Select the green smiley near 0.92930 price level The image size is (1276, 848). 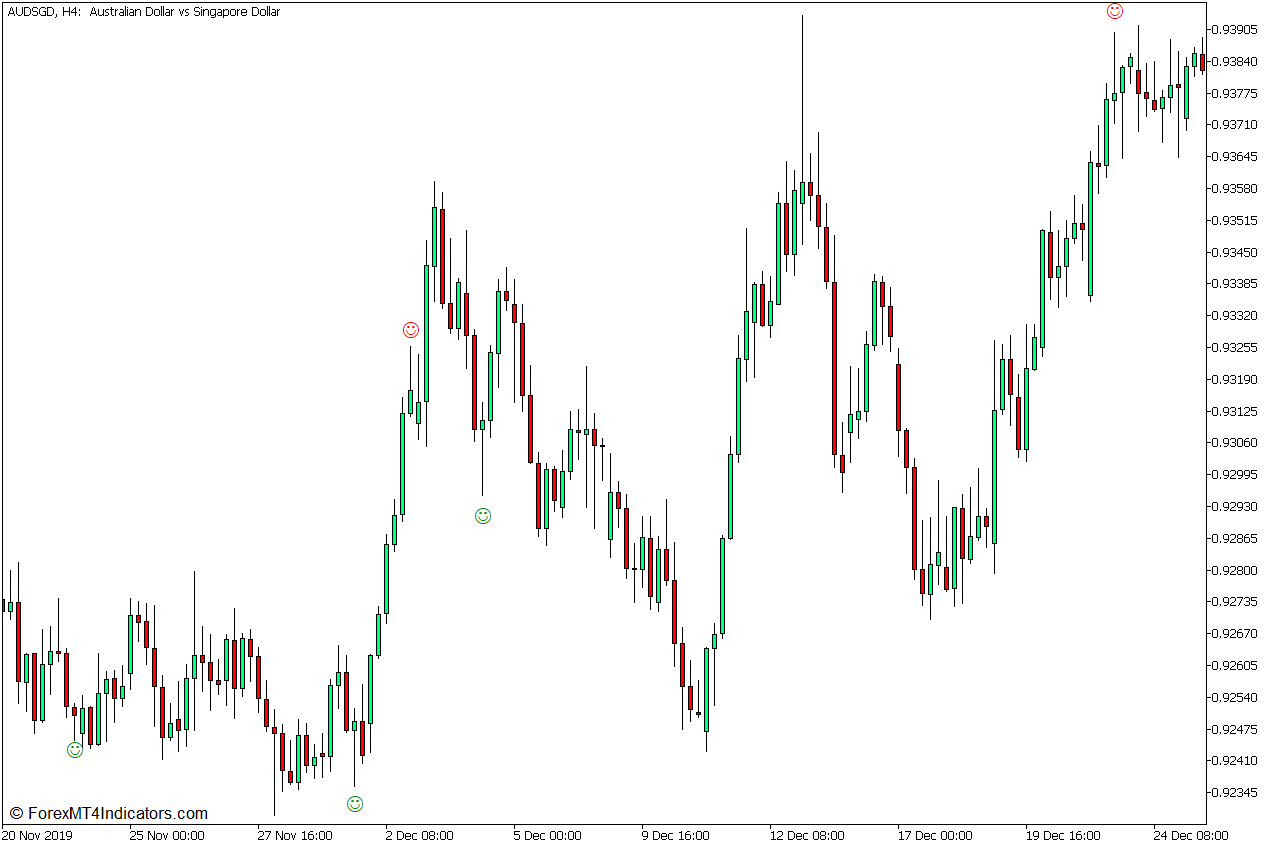point(483,516)
